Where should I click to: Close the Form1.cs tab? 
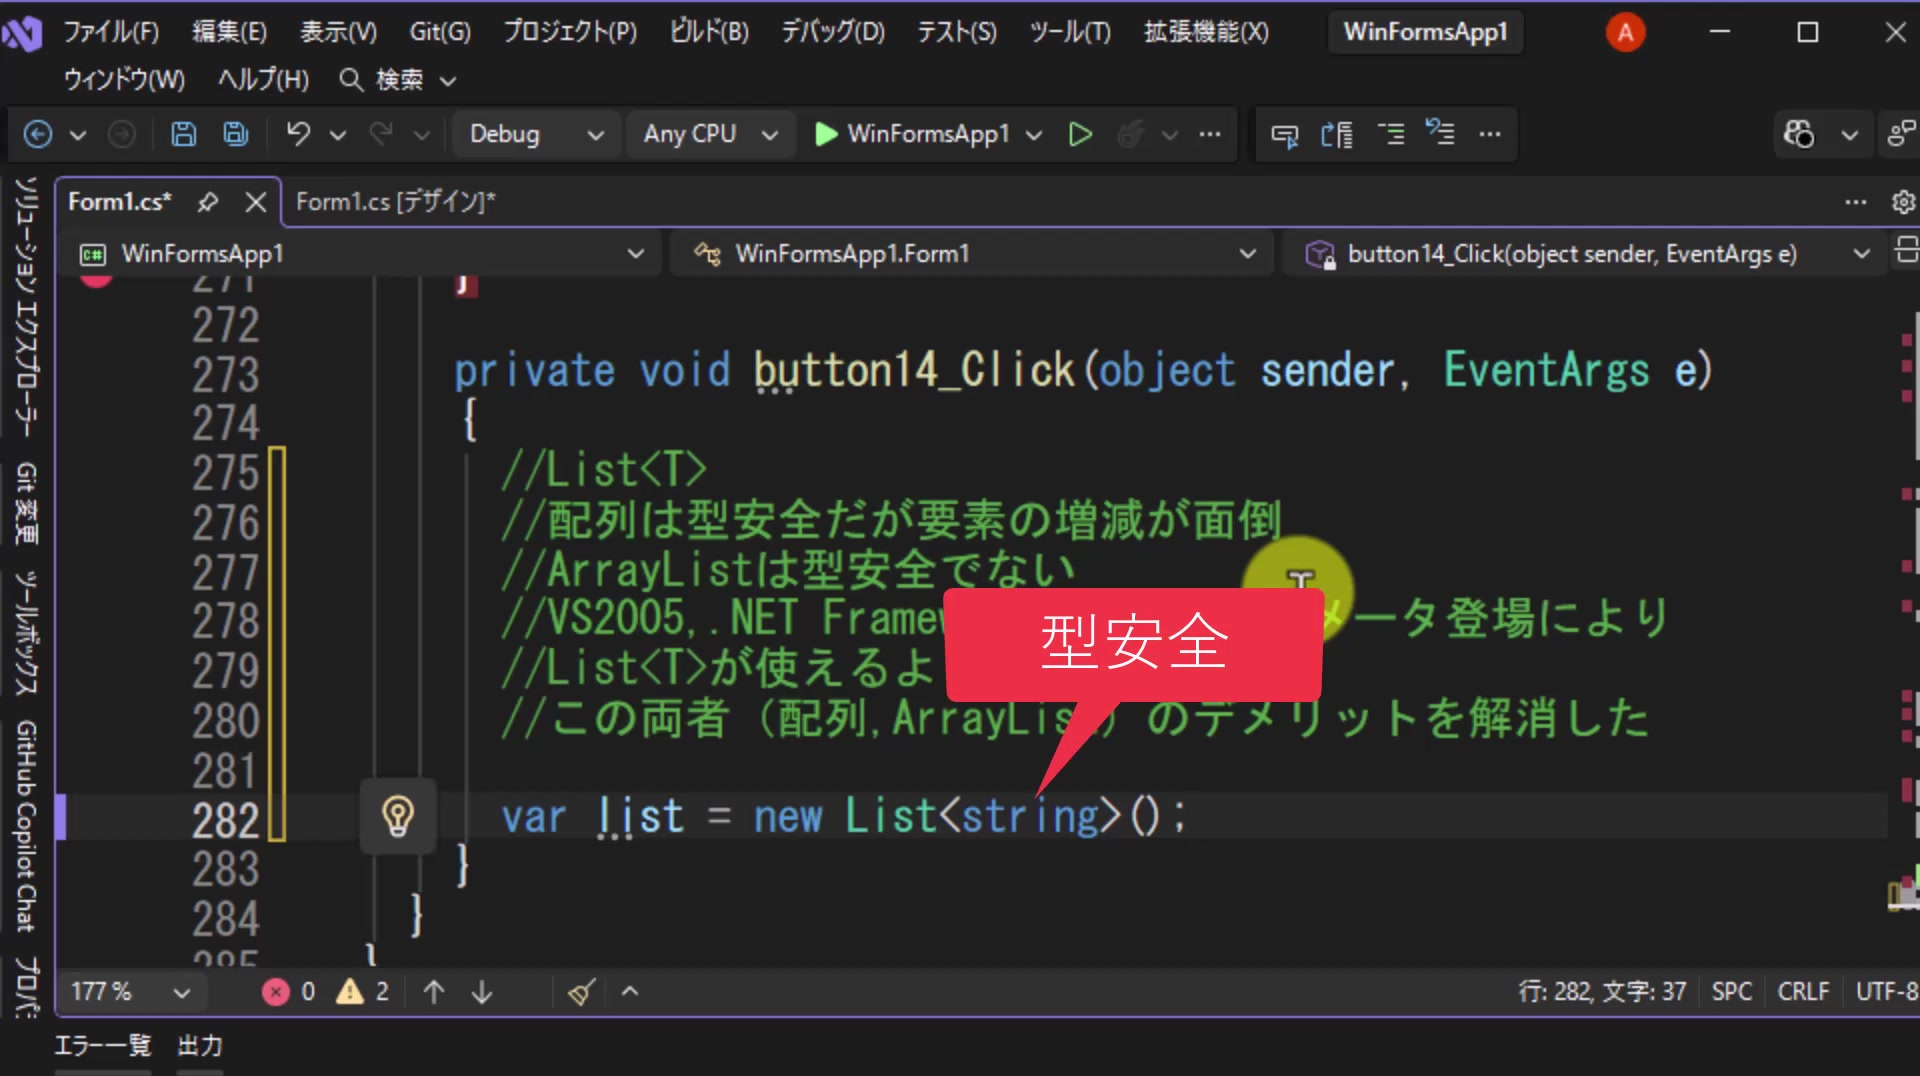tap(256, 202)
